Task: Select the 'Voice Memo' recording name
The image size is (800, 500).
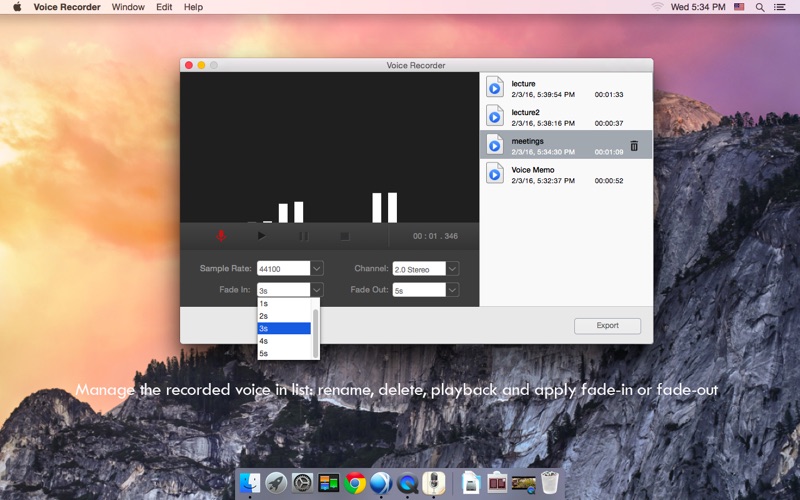Action: 533,170
